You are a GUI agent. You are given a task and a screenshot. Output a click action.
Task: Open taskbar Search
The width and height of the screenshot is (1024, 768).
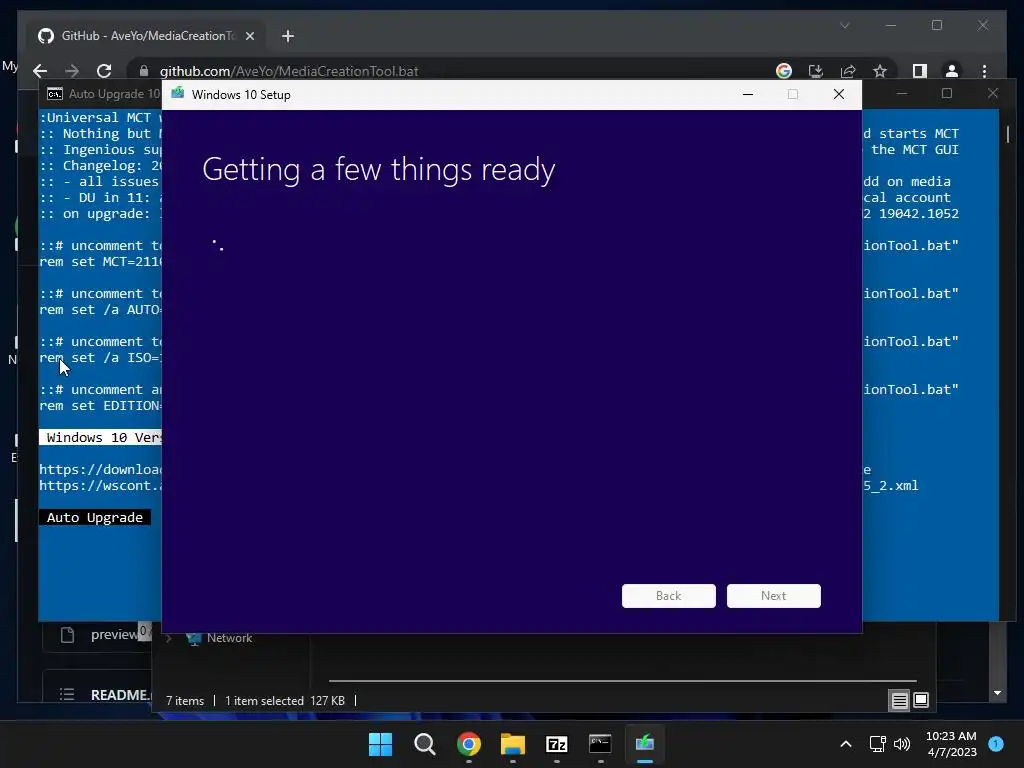[x=424, y=744]
